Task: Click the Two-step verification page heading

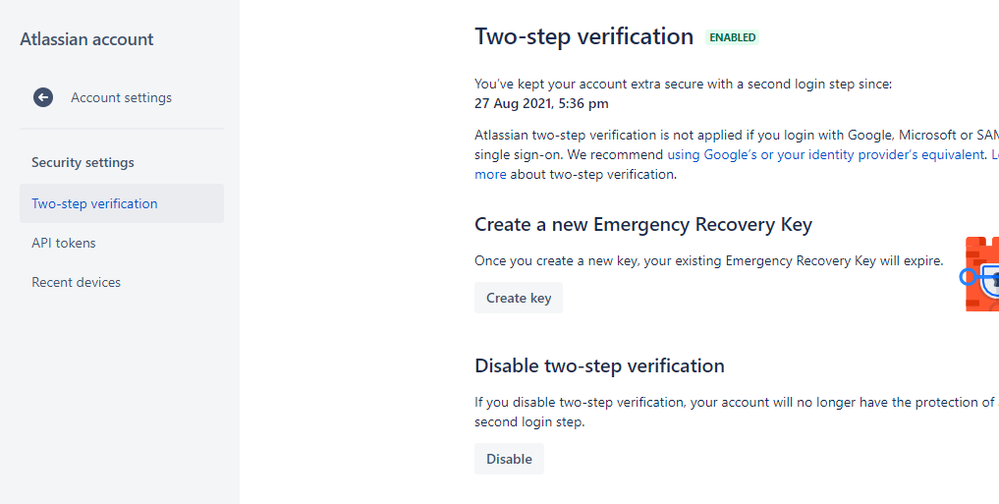Action: 584,36
